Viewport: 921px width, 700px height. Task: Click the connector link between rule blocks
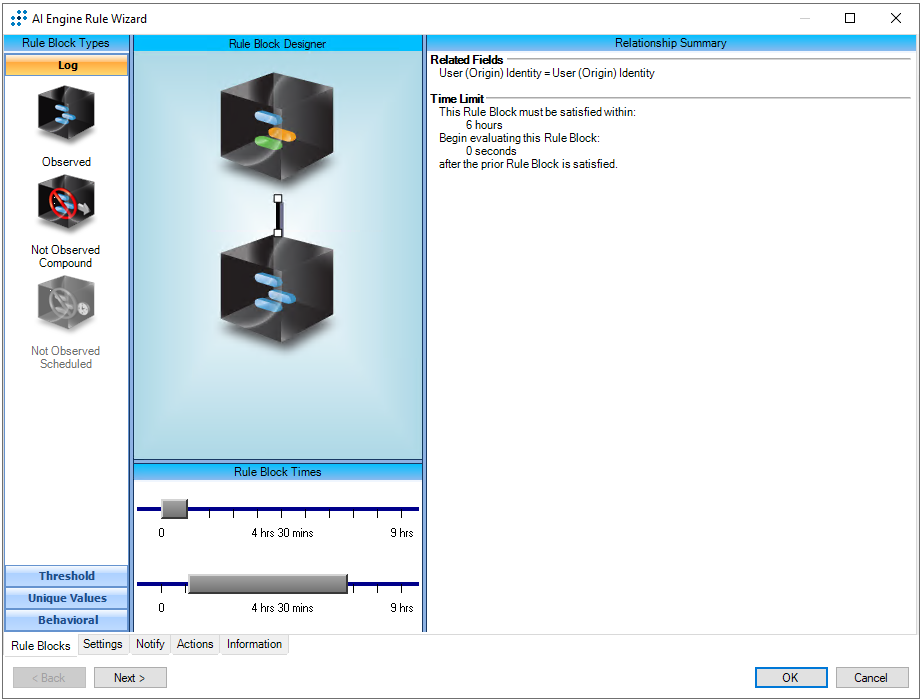(x=278, y=216)
